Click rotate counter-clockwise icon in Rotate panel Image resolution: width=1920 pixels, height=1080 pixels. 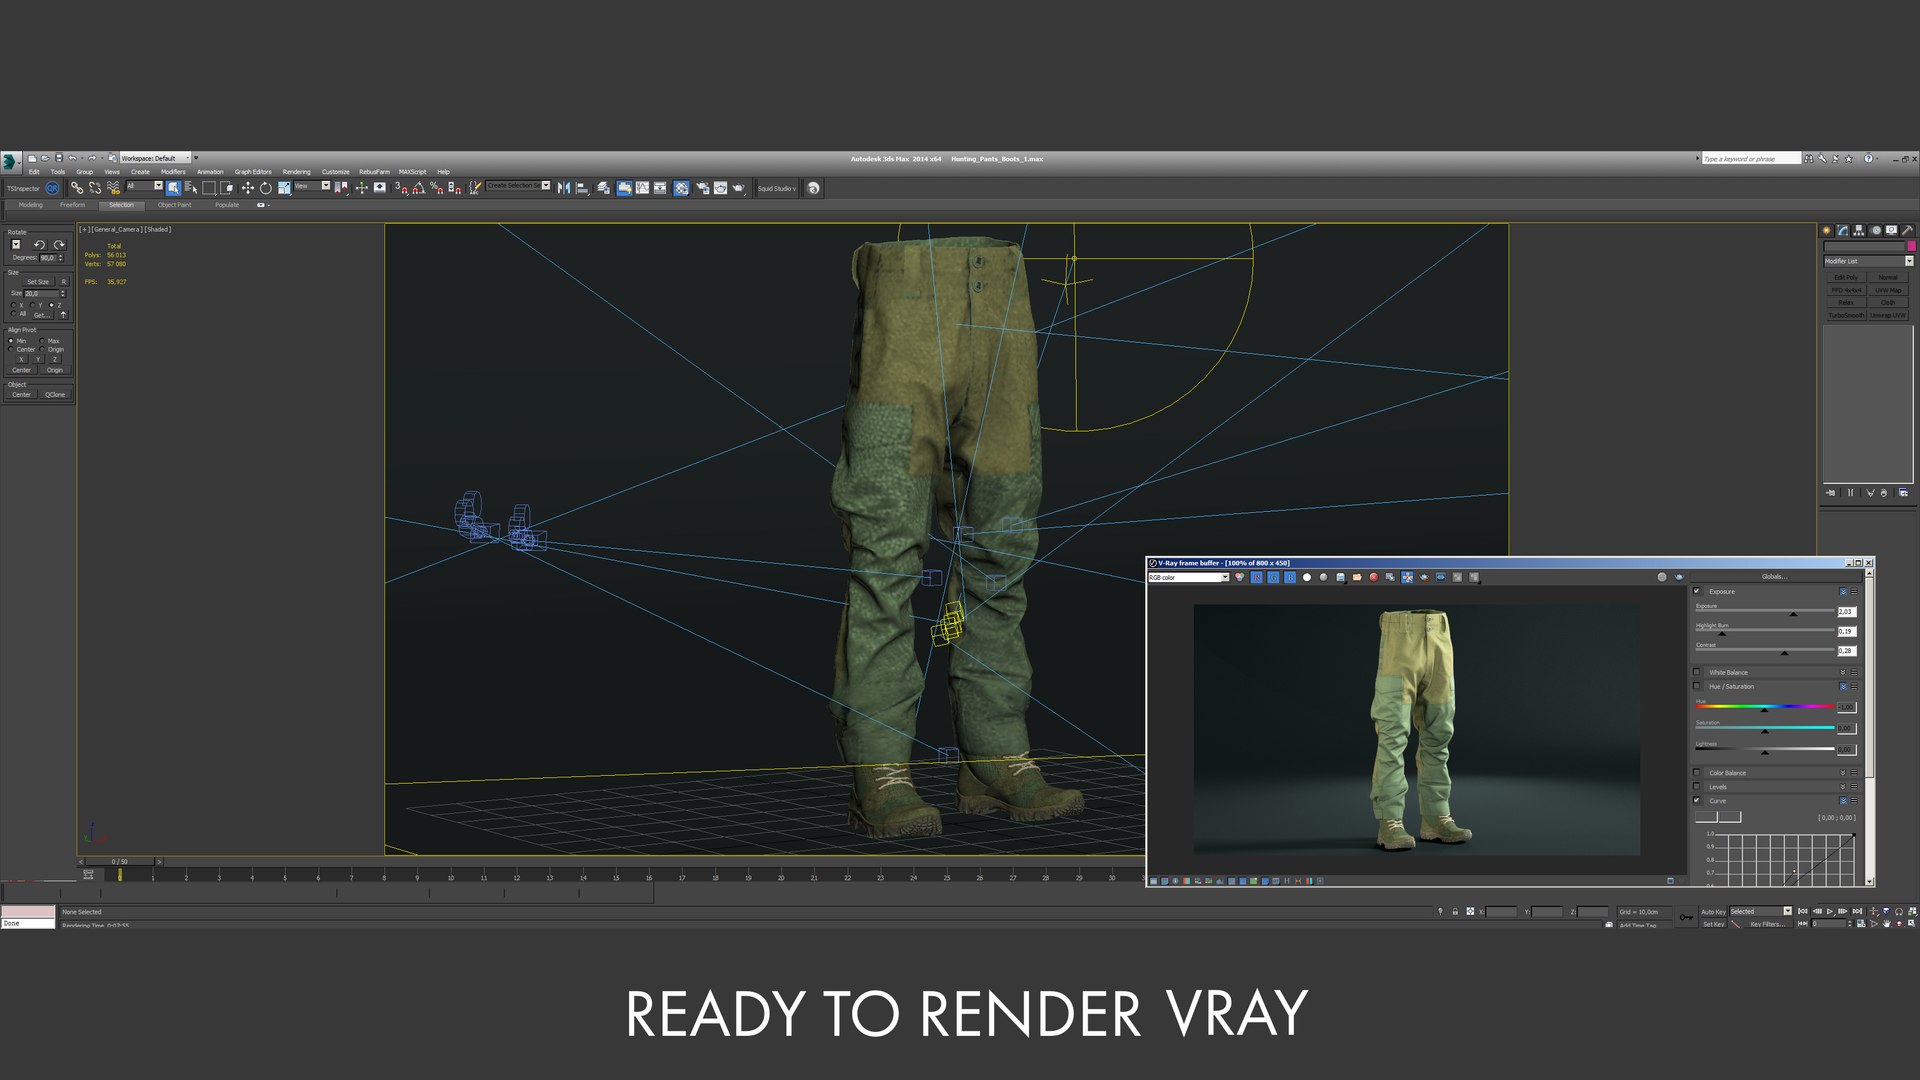tap(39, 245)
